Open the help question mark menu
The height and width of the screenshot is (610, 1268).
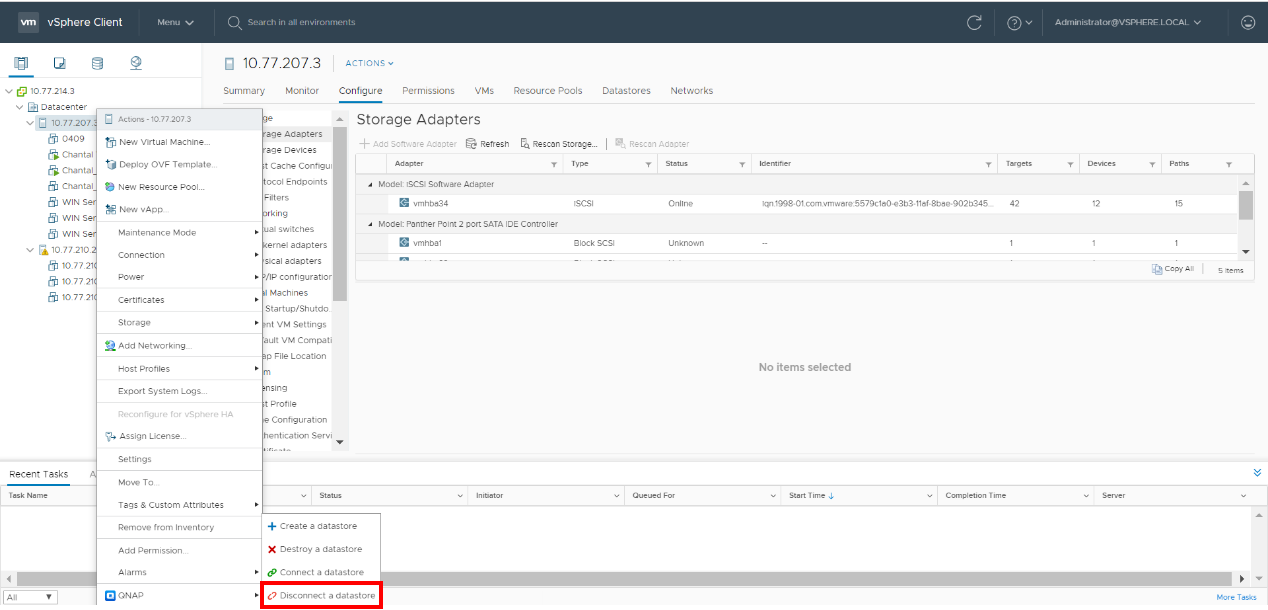(1019, 22)
